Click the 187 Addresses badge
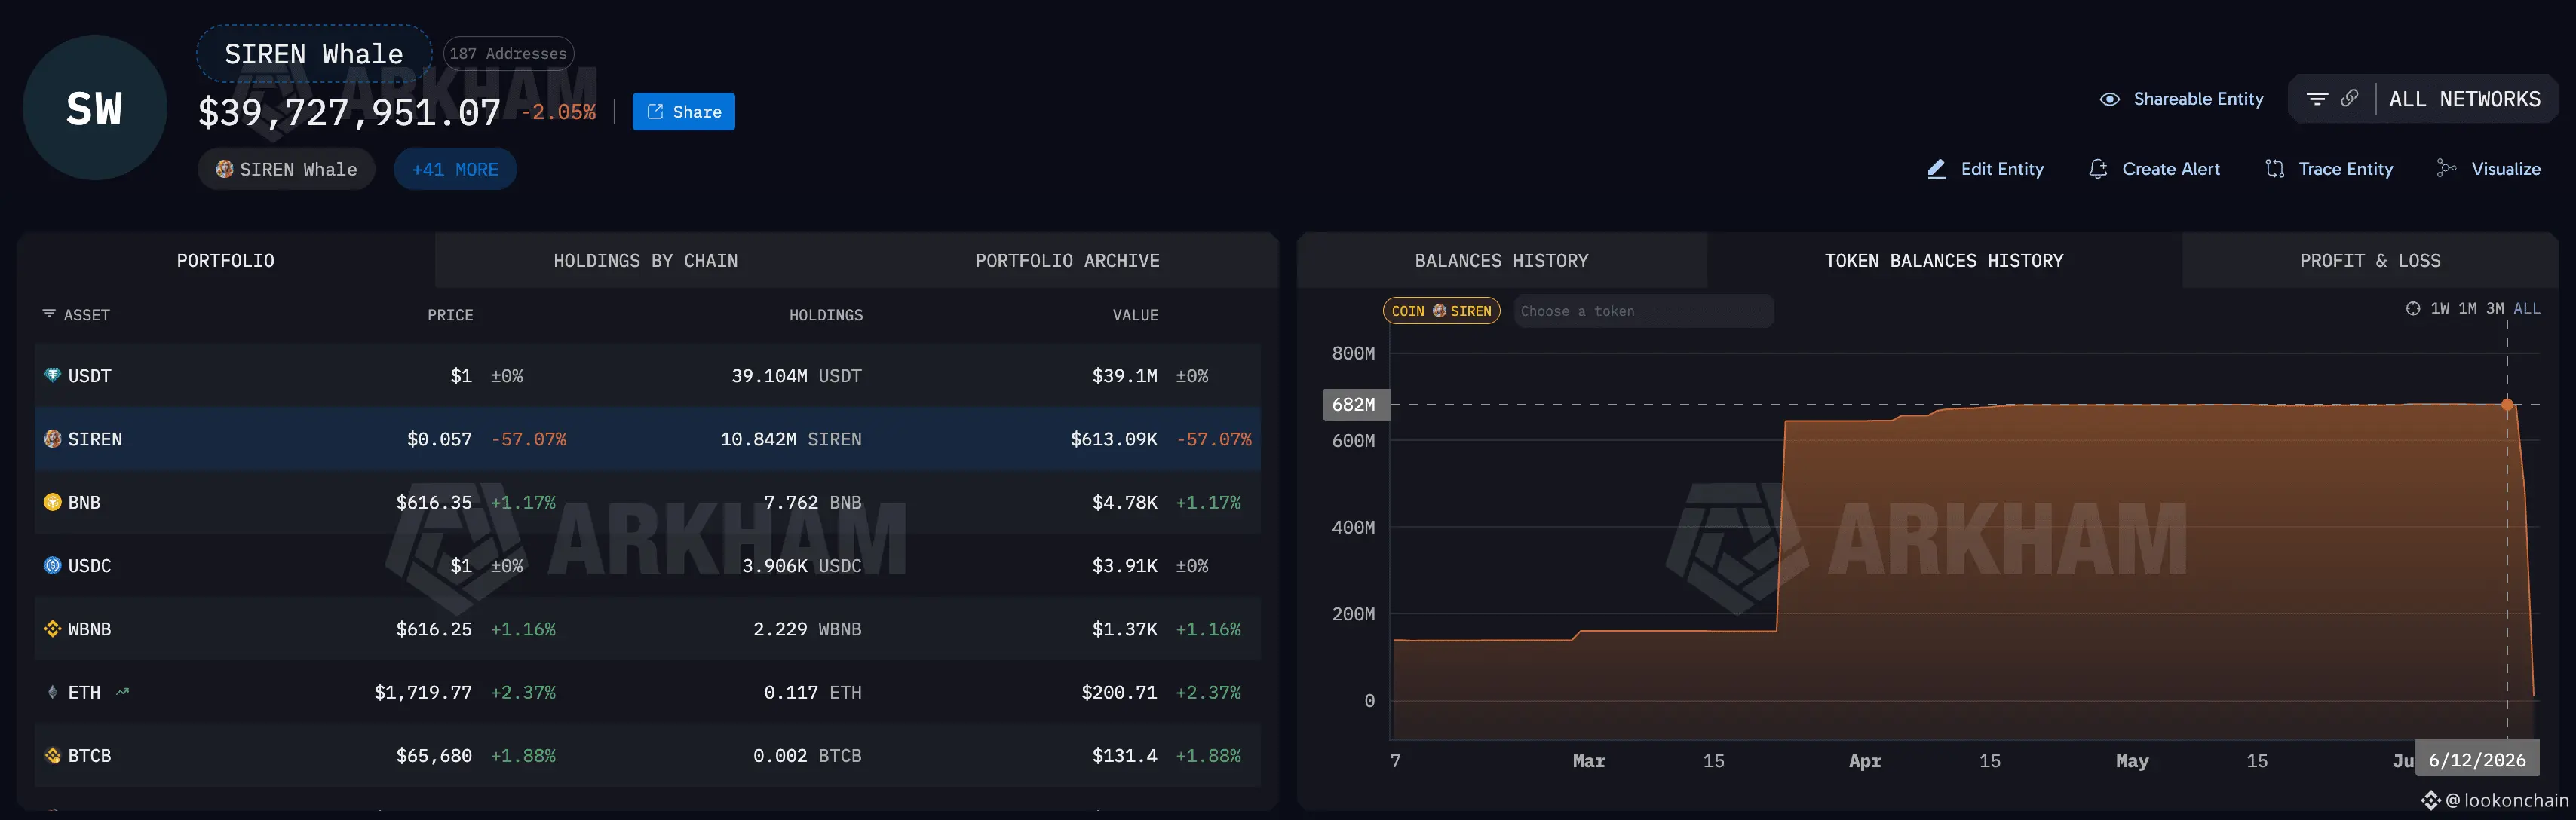2576x820 pixels. pyautogui.click(x=508, y=54)
